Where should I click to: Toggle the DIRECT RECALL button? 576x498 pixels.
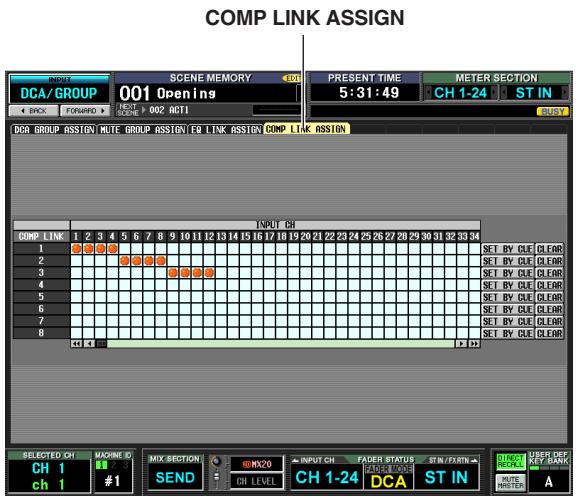point(510,461)
